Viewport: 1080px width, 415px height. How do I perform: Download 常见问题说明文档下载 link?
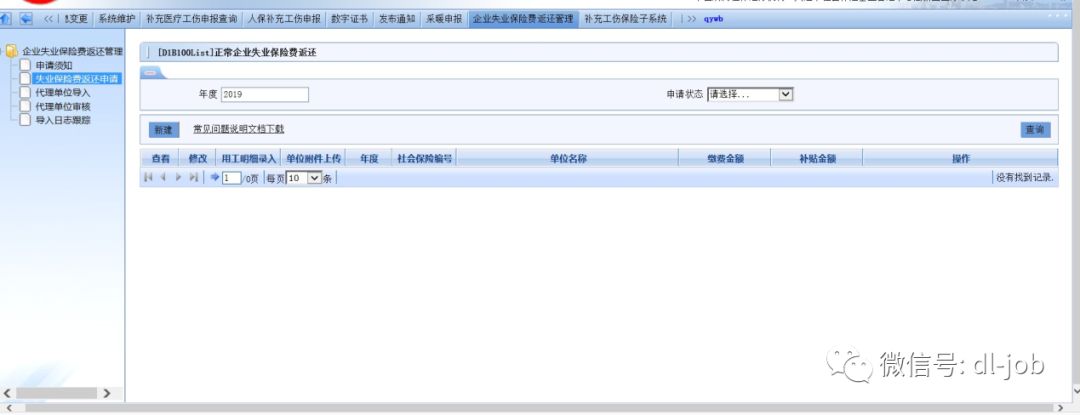(238, 129)
